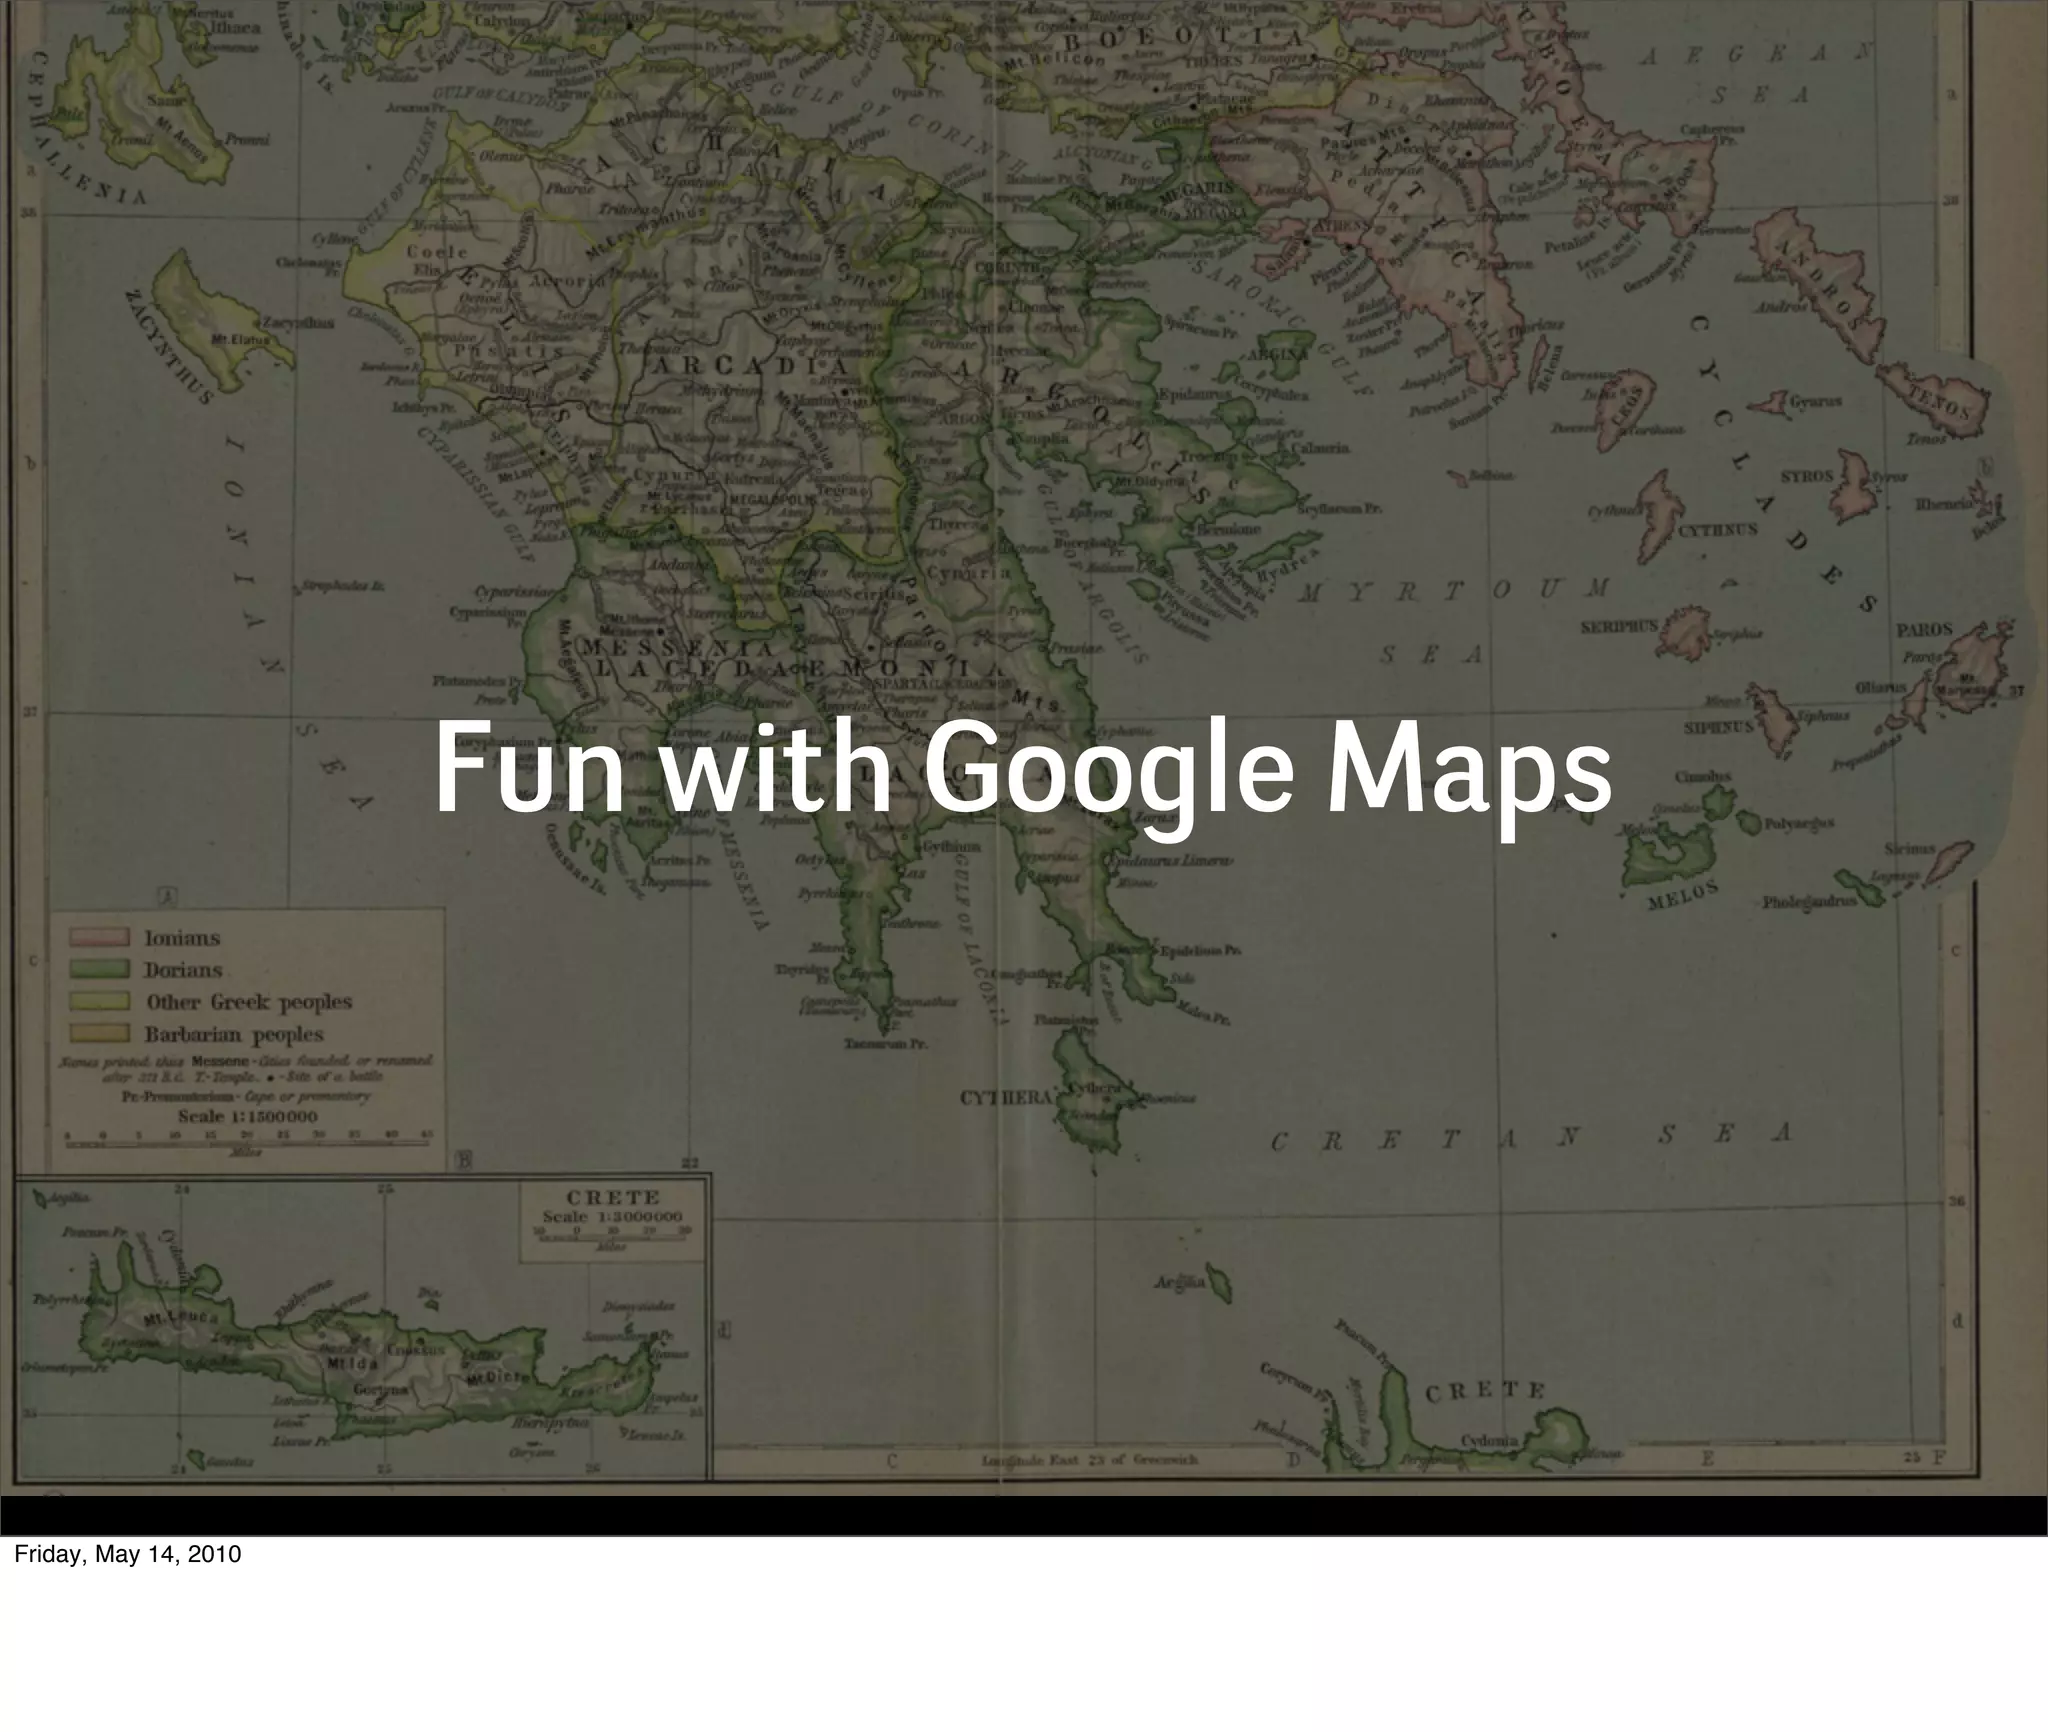Select the Other Greek peoples legend swatch

coord(99,1001)
